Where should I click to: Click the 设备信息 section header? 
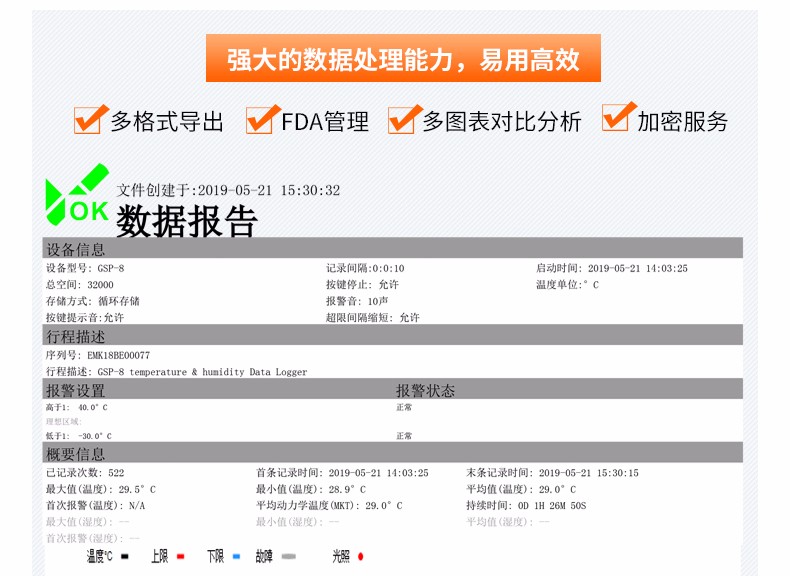tap(76, 249)
